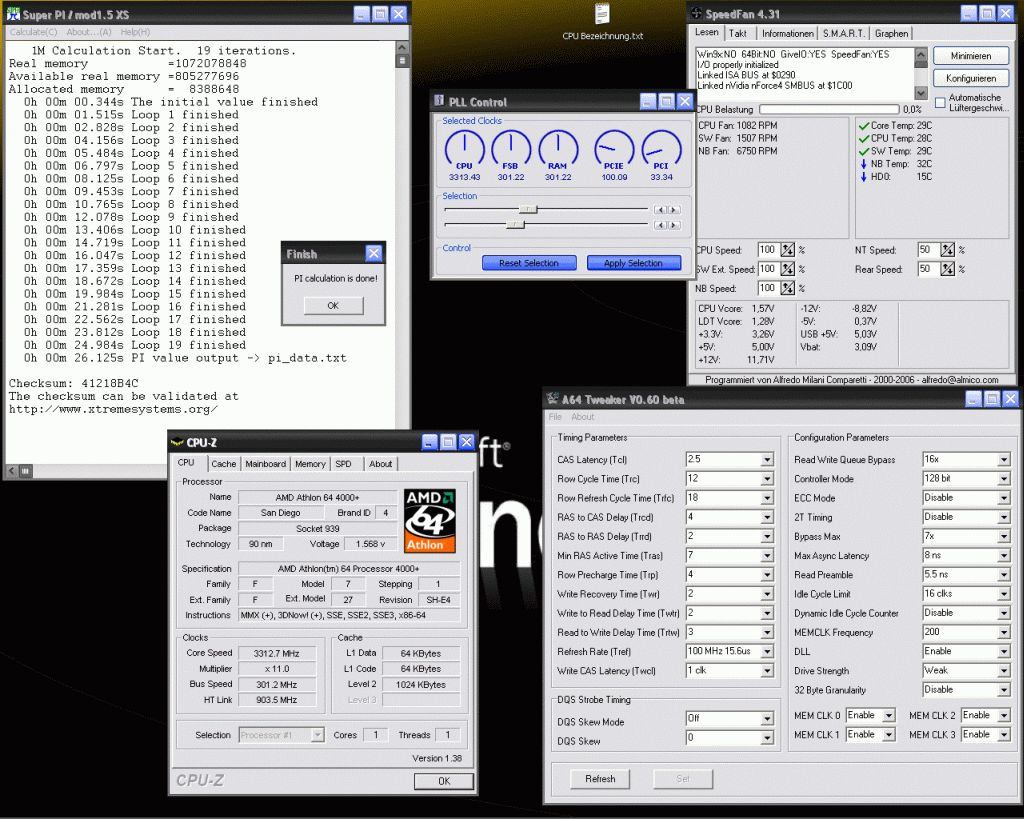Open the 2T Timing dropdown
This screenshot has width=1024, height=819.
click(x=1004, y=517)
